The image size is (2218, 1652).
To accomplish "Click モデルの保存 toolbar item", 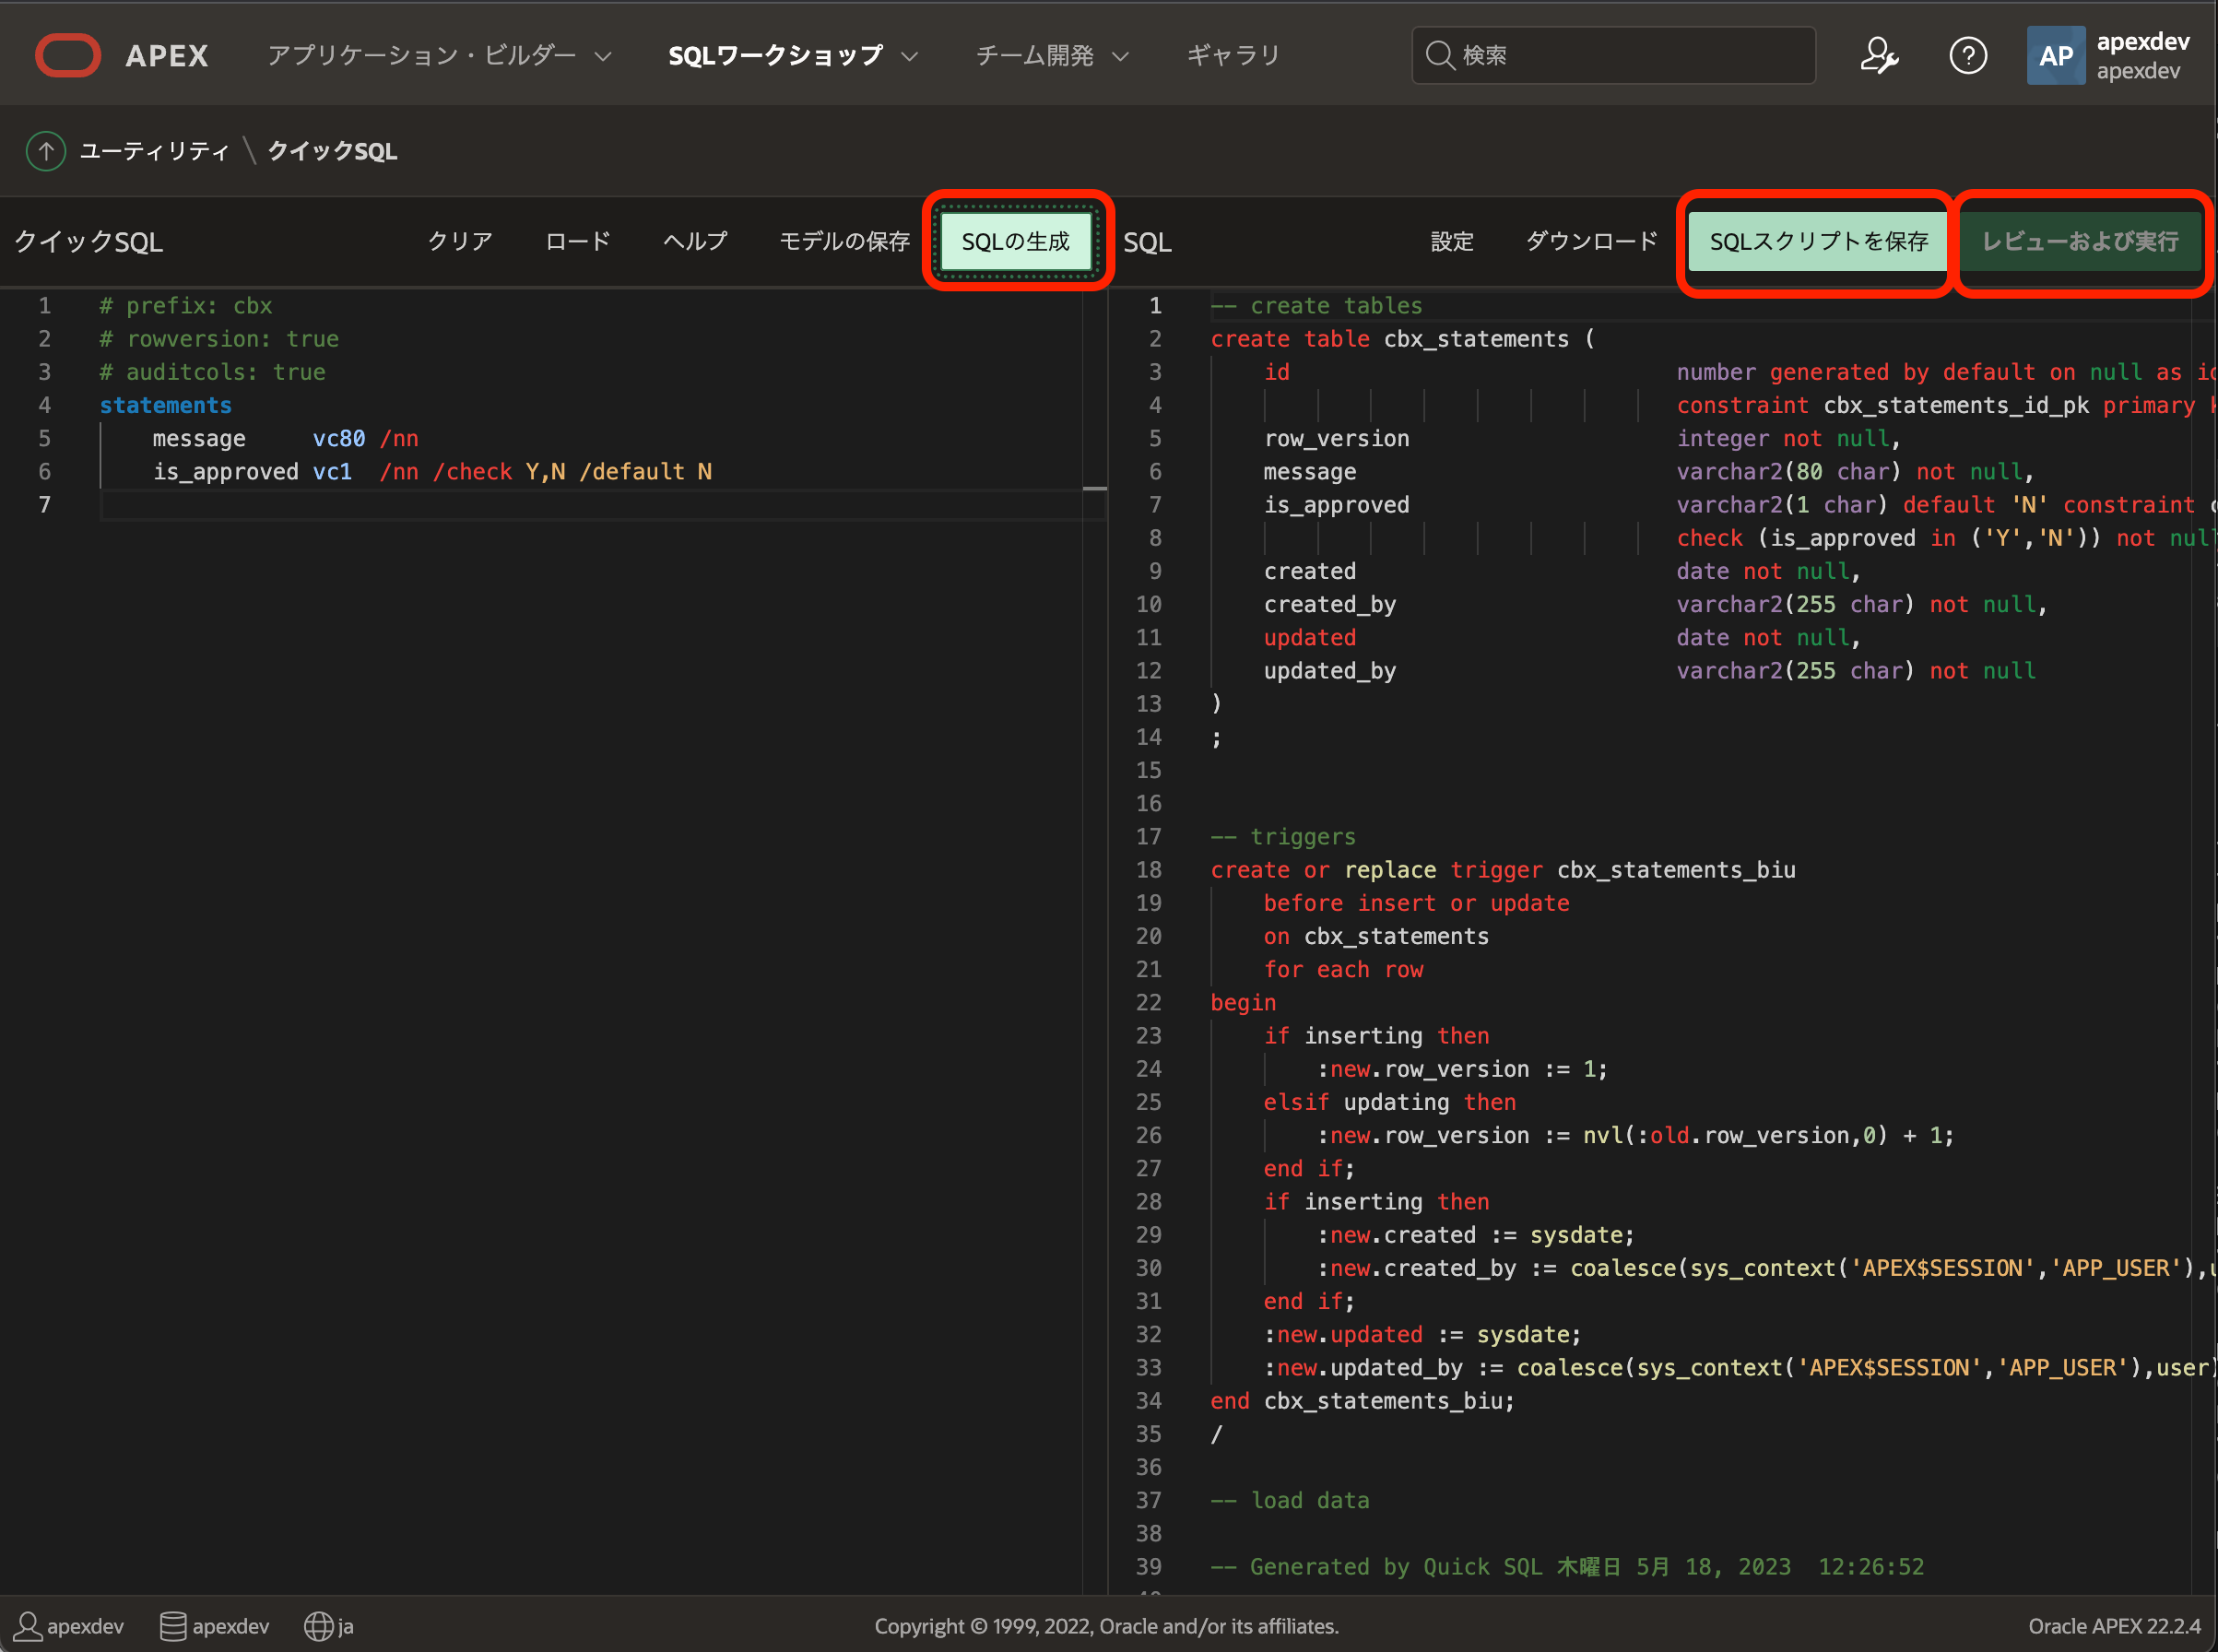I will pyautogui.click(x=844, y=241).
